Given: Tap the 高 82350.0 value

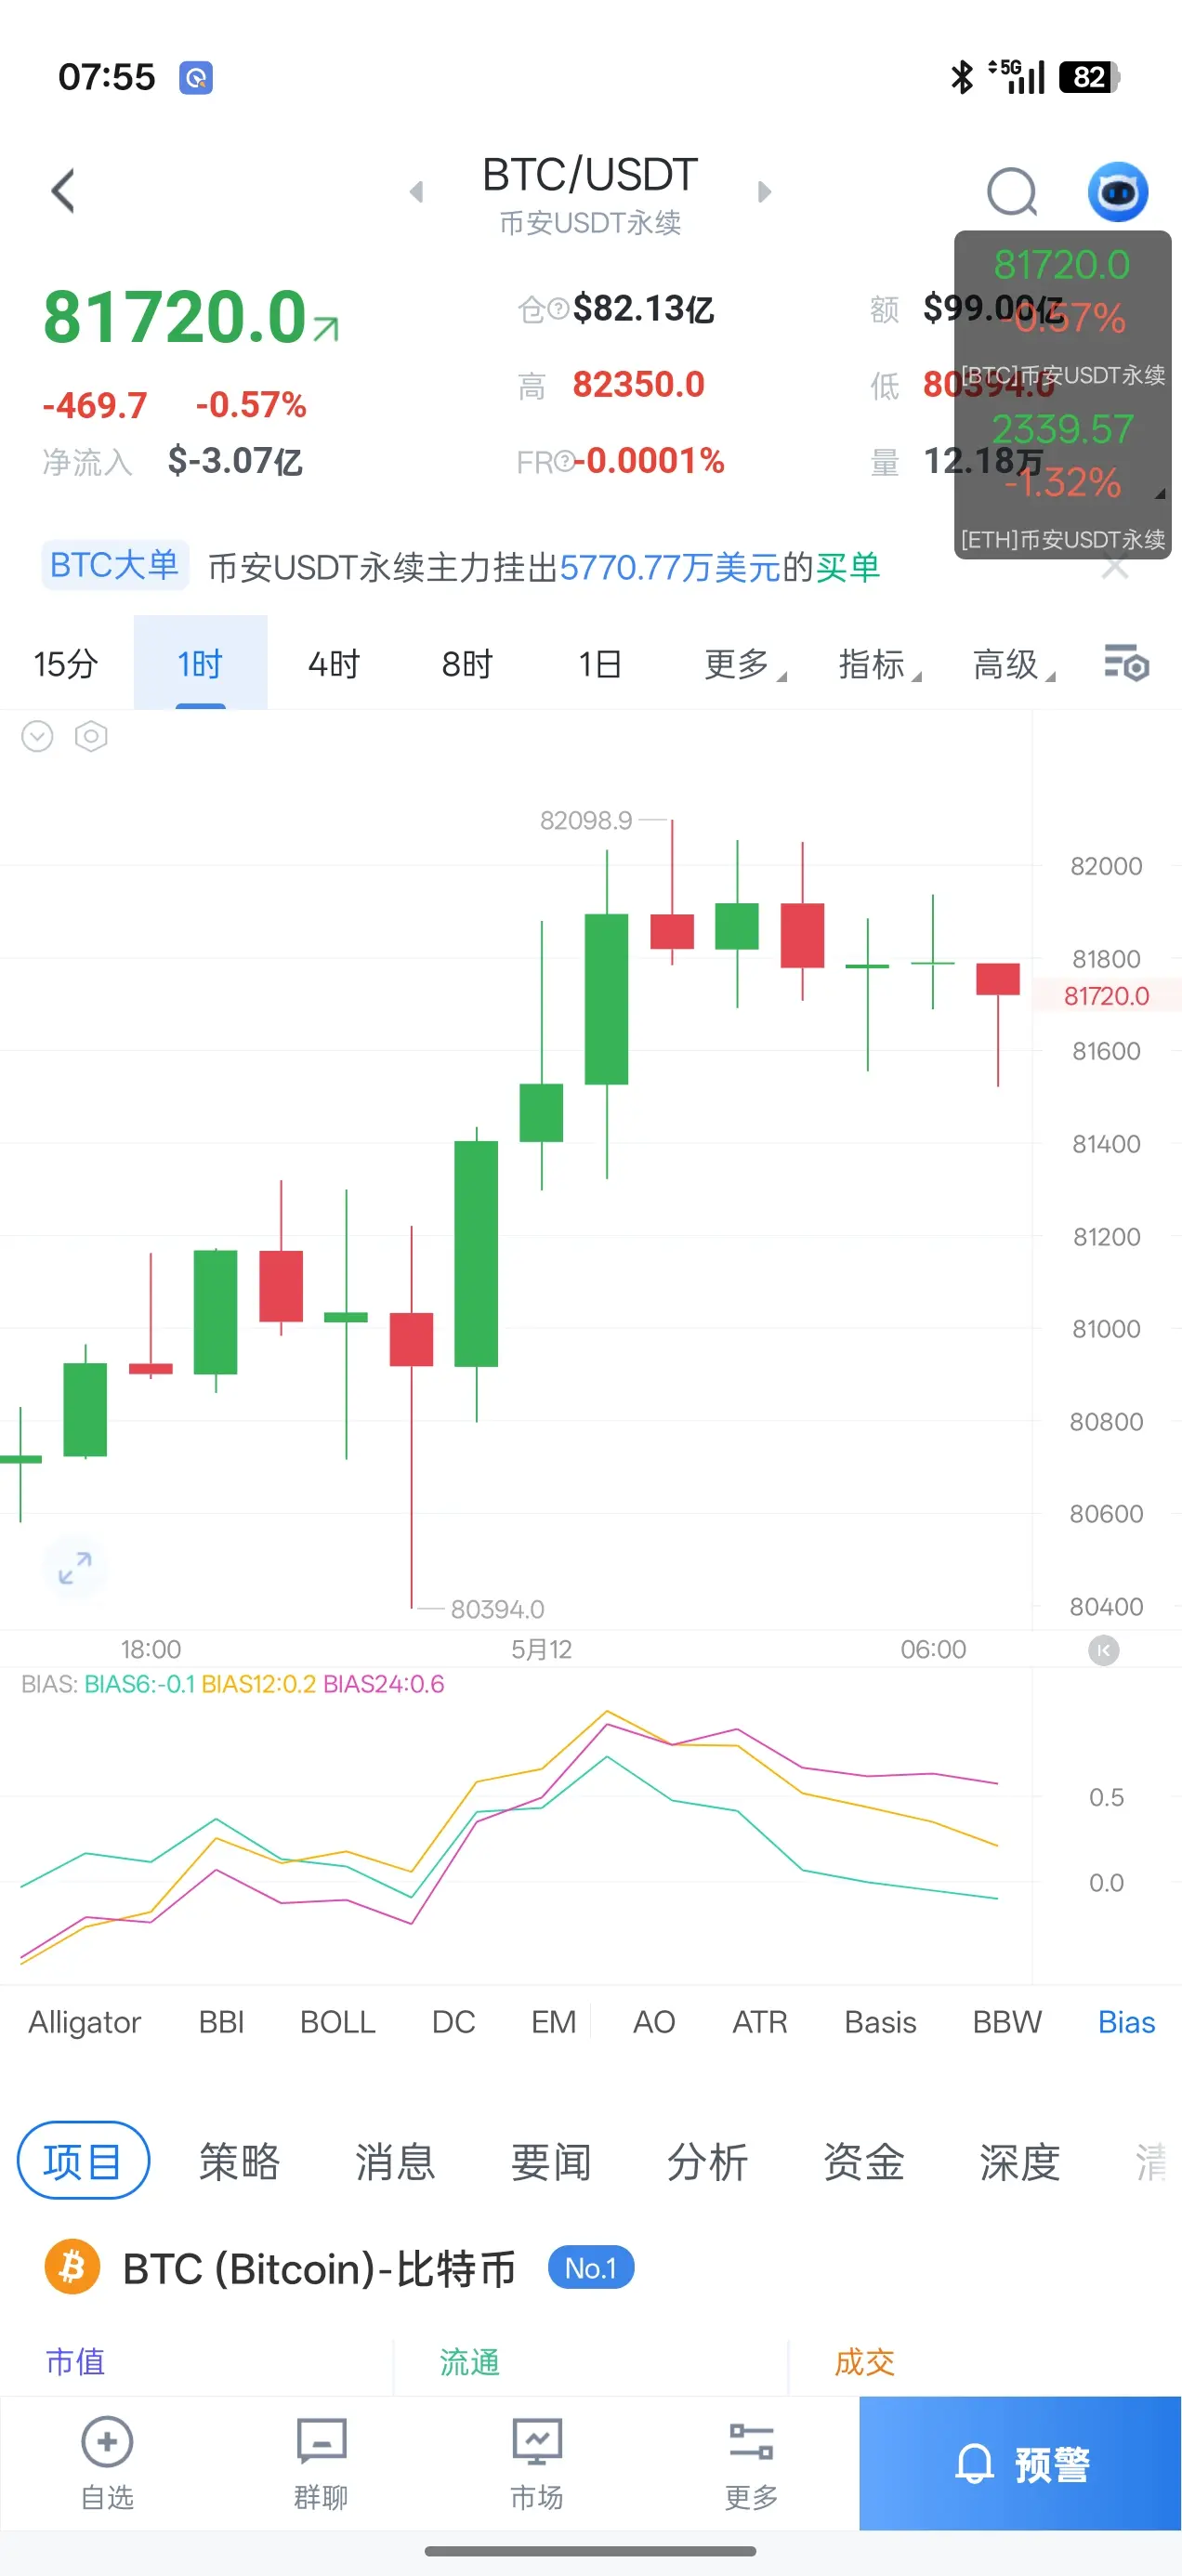Looking at the screenshot, I should coord(638,384).
